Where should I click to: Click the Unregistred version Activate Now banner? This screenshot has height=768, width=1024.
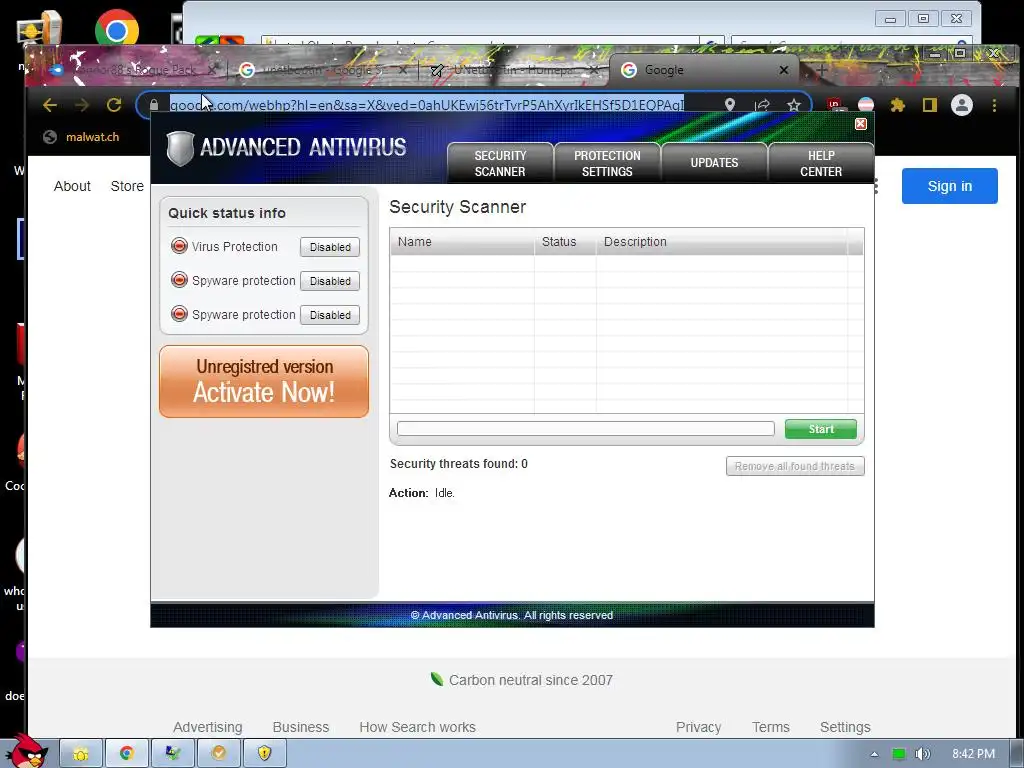point(264,381)
